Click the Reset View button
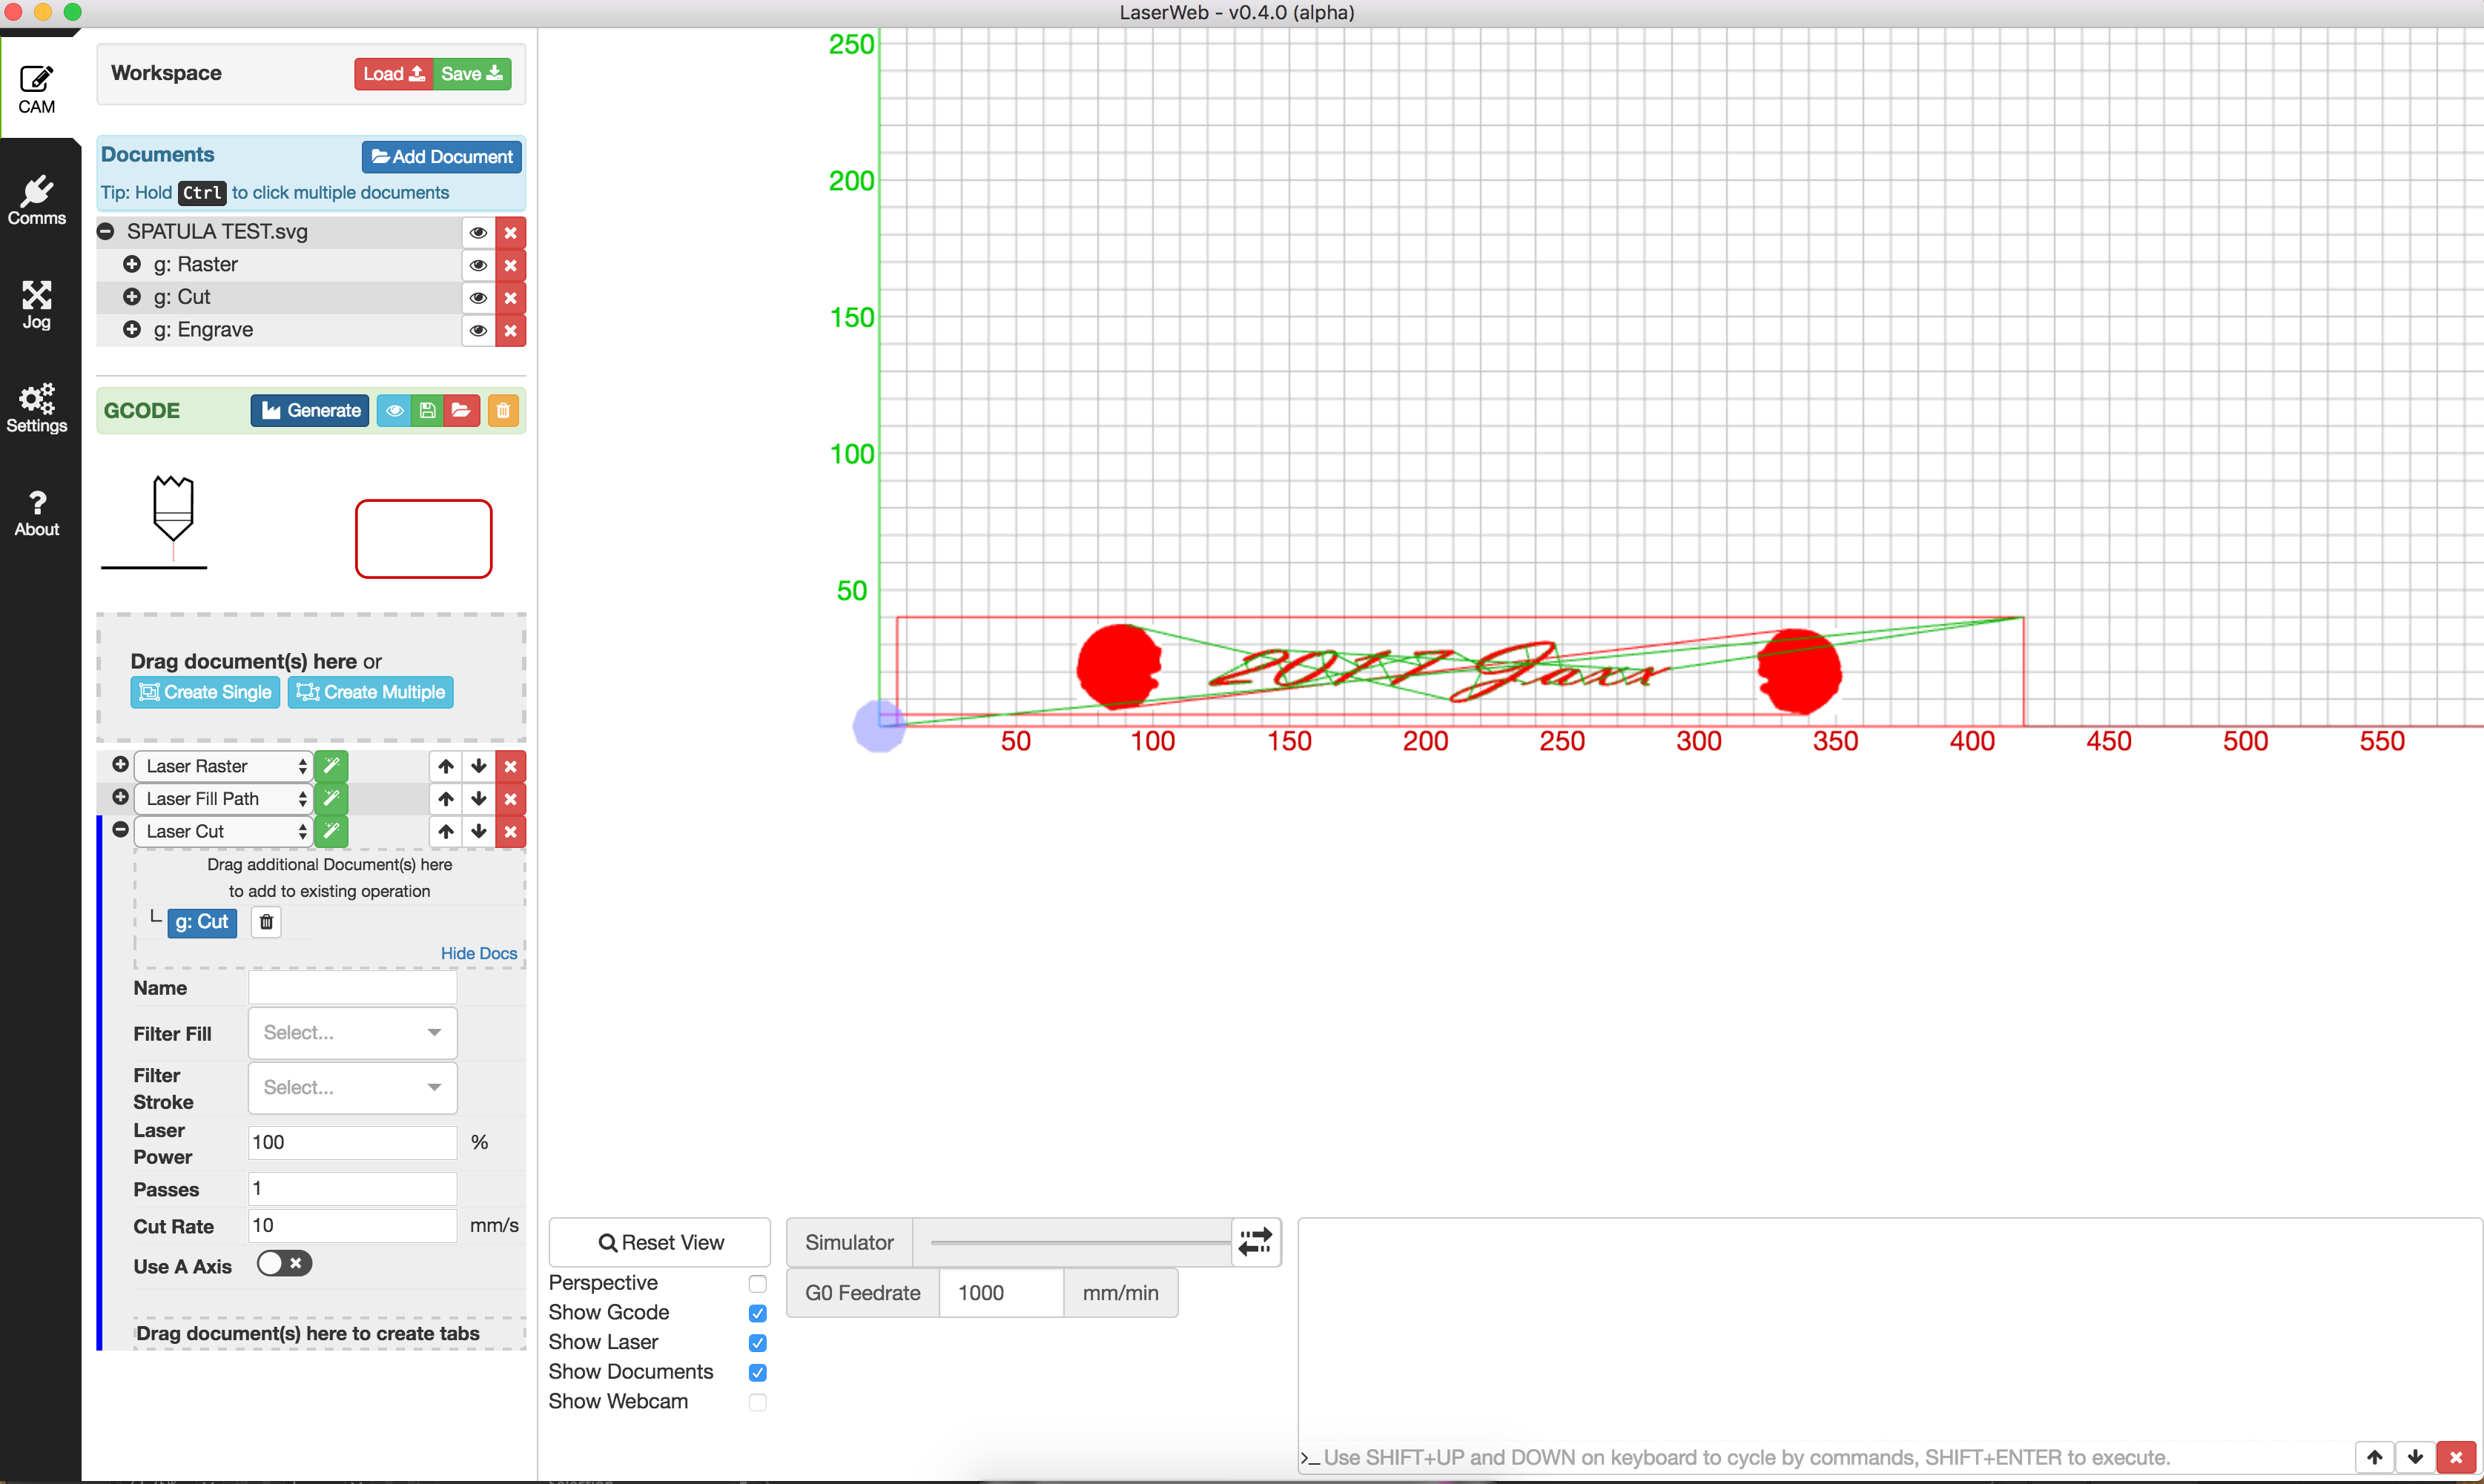 pyautogui.click(x=660, y=1243)
